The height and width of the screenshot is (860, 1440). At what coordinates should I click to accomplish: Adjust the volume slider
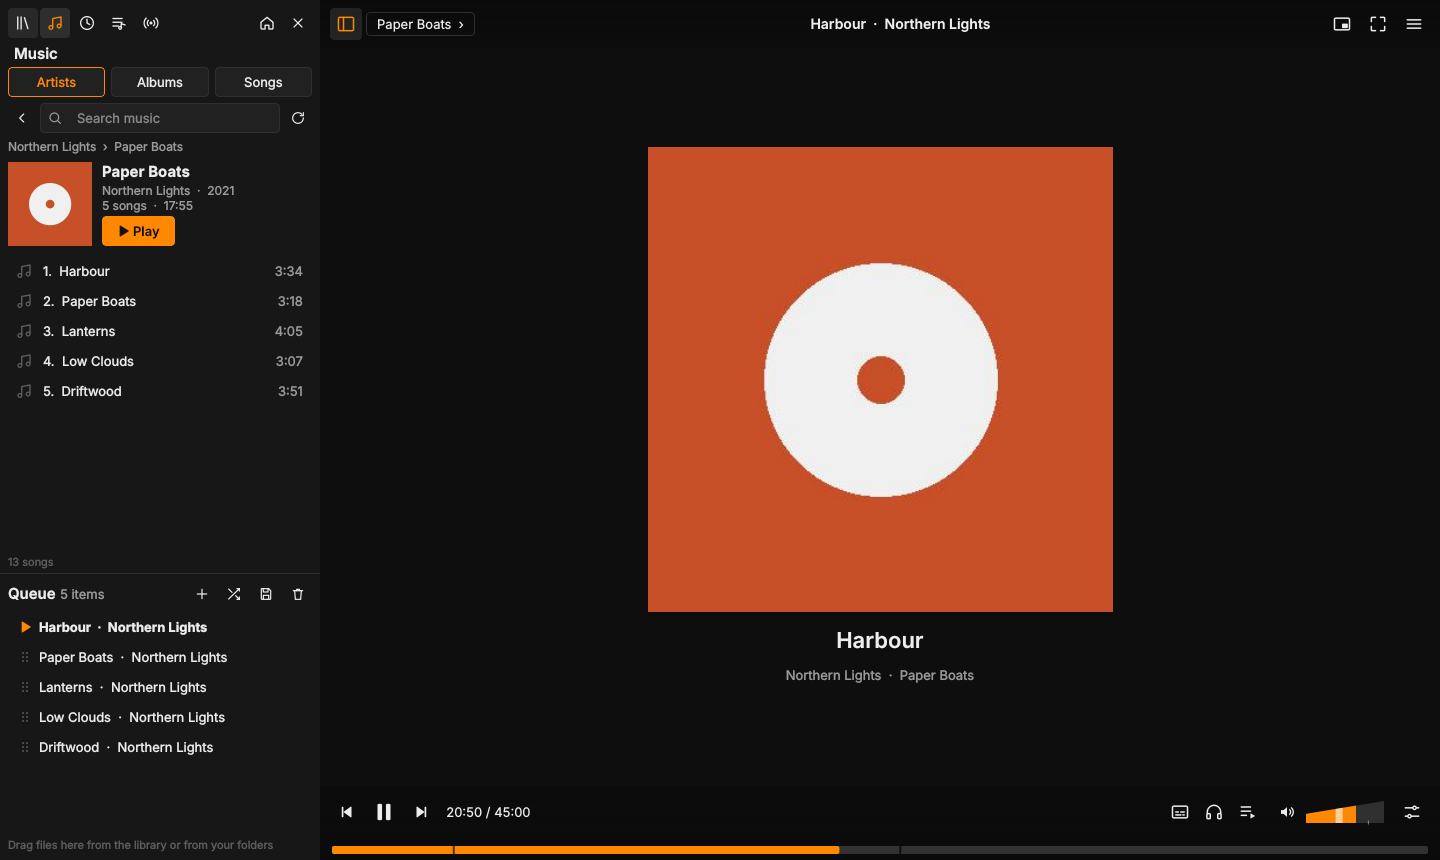pyautogui.click(x=1344, y=812)
